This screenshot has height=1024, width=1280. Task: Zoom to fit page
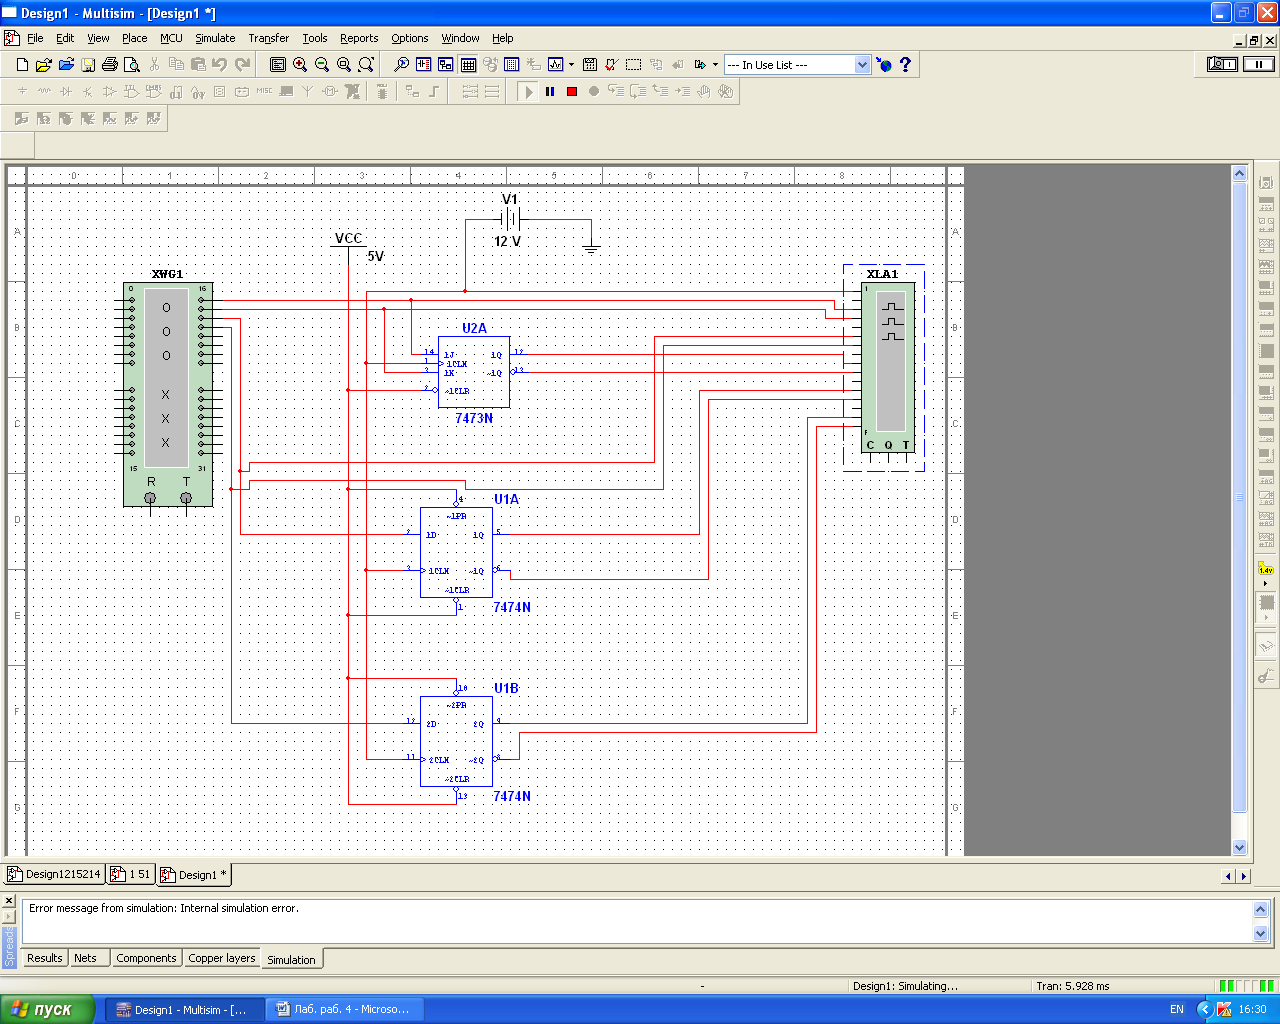(366, 64)
